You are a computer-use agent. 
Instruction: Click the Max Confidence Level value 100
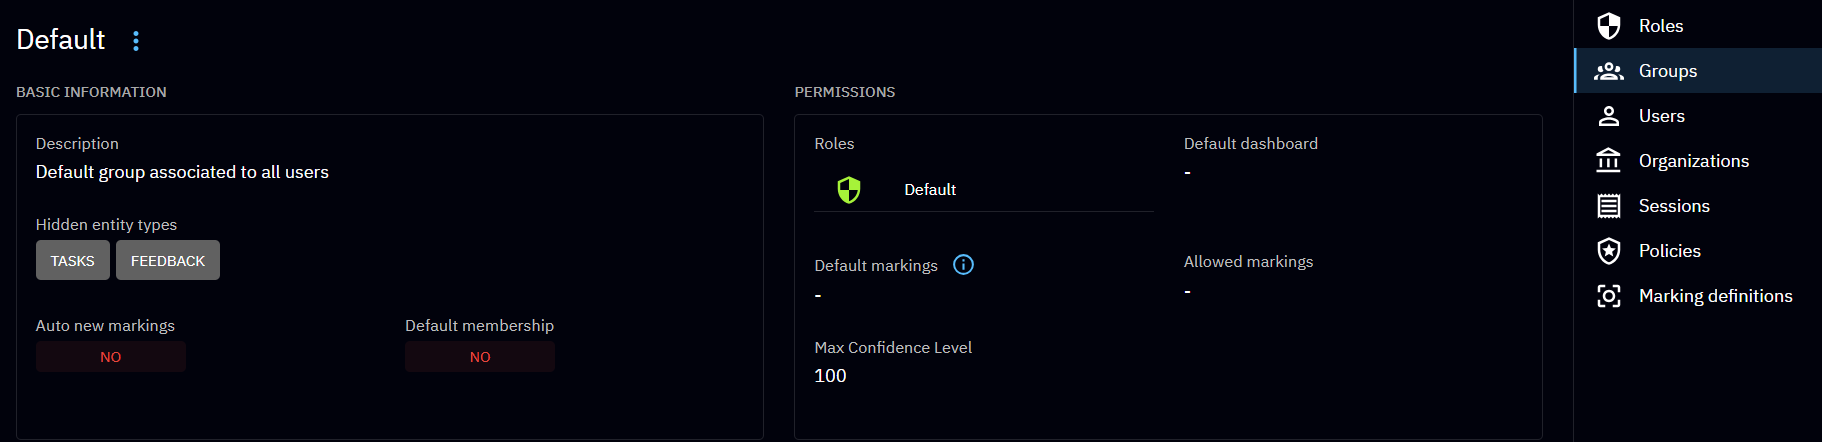coord(830,376)
